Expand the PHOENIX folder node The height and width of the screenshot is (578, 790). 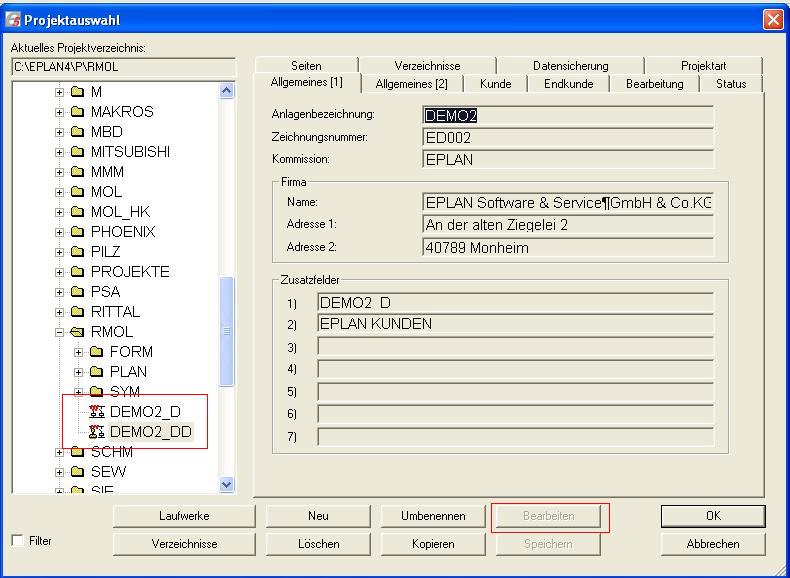click(59, 232)
